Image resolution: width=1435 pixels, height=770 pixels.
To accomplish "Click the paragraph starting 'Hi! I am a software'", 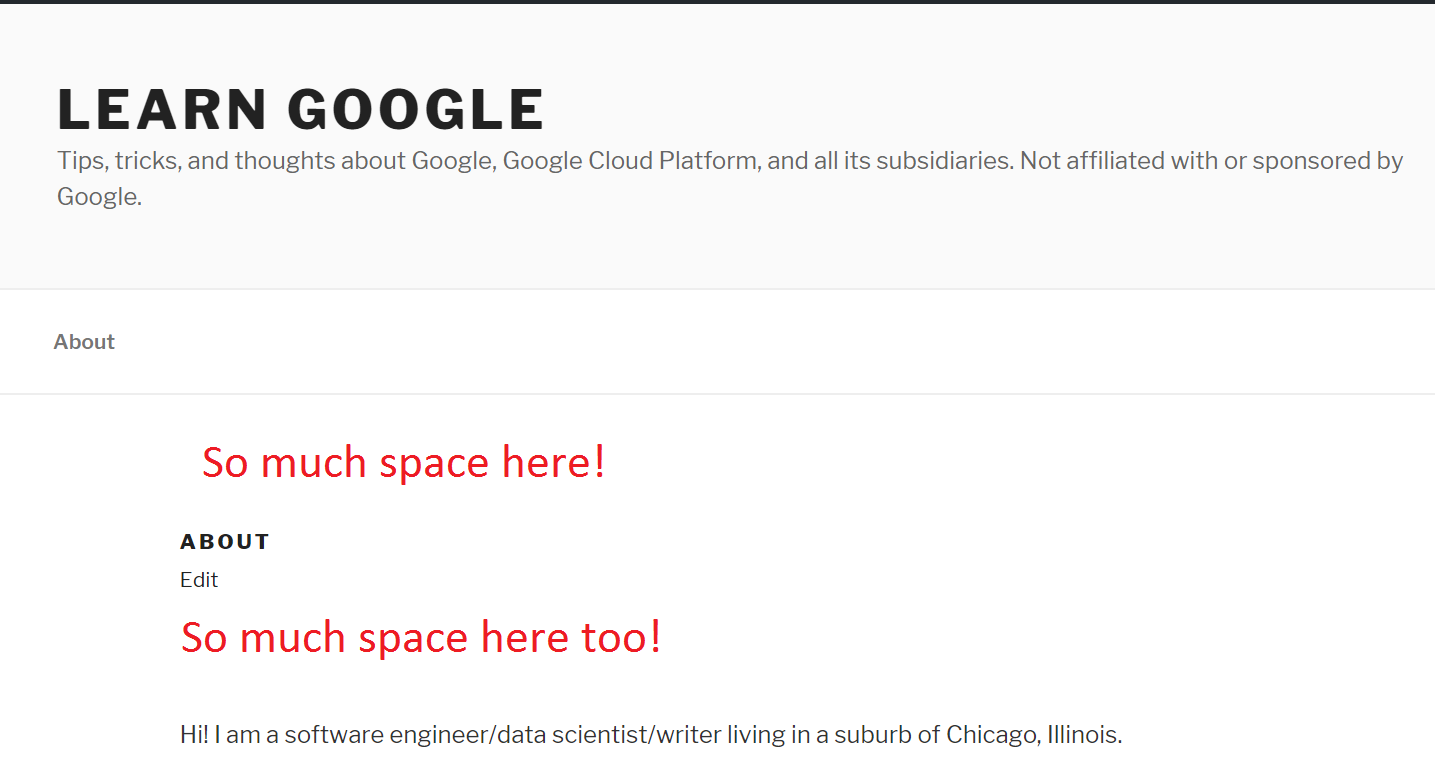I will pos(651,735).
